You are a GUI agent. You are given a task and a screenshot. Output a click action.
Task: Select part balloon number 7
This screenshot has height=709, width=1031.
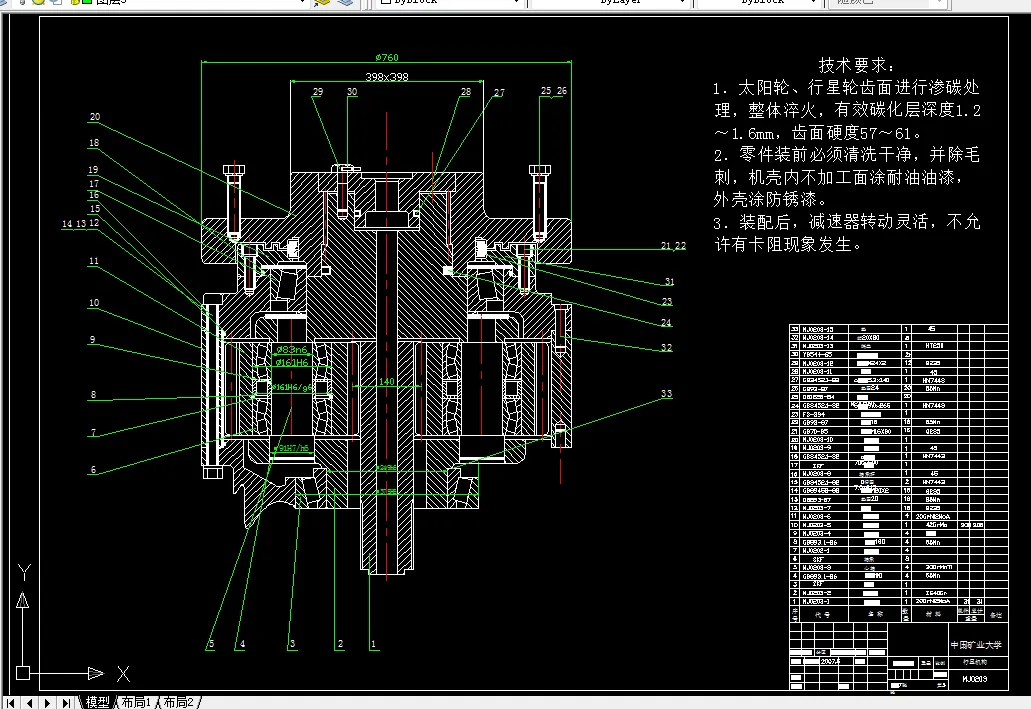(93, 432)
